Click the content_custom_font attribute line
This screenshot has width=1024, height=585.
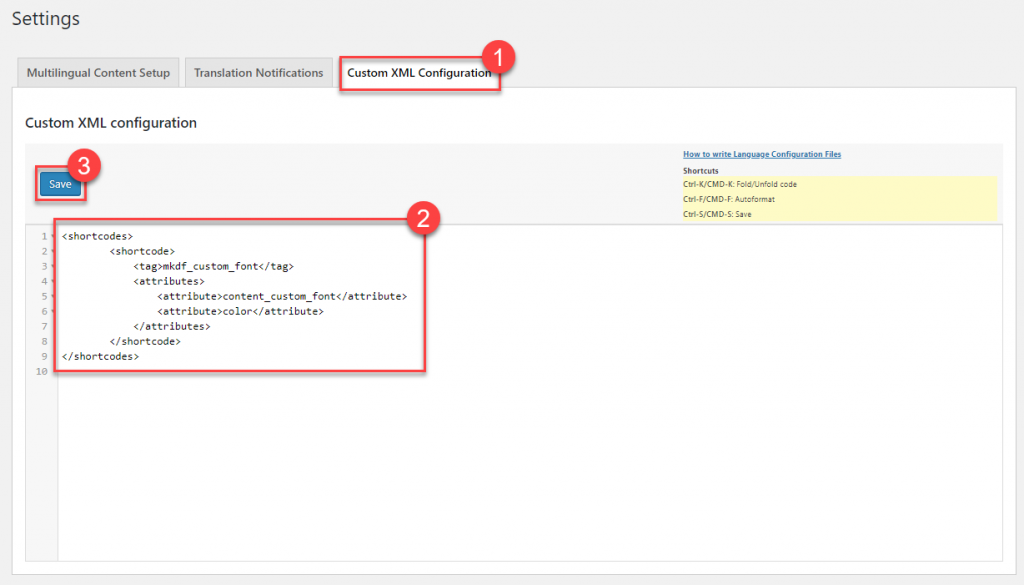click(x=282, y=296)
